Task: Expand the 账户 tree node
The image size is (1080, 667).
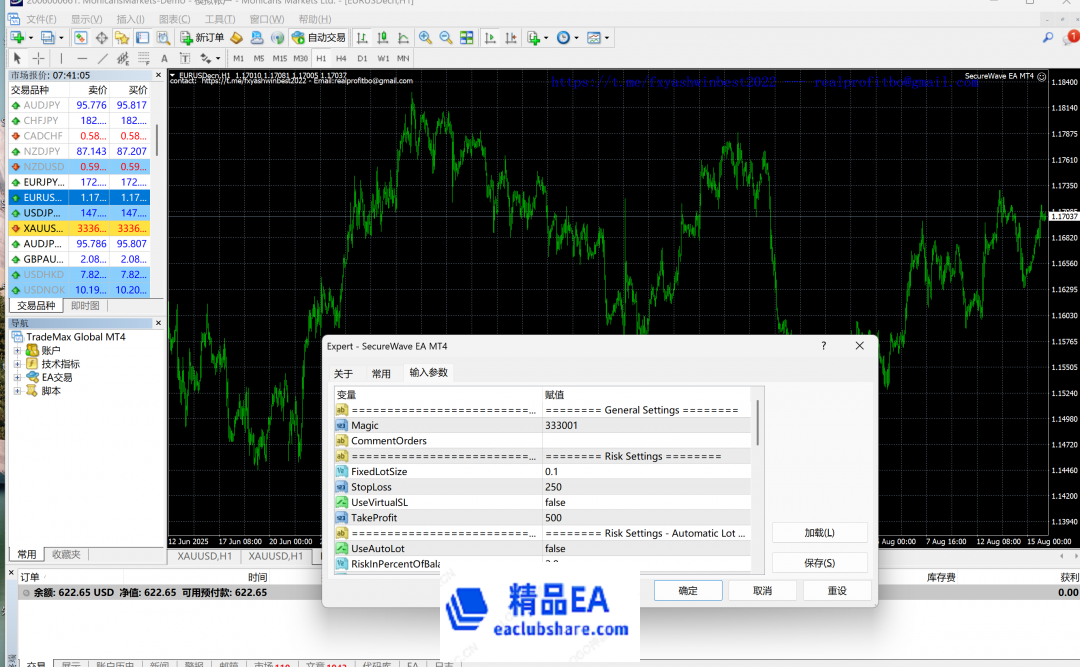Action: [x=17, y=351]
